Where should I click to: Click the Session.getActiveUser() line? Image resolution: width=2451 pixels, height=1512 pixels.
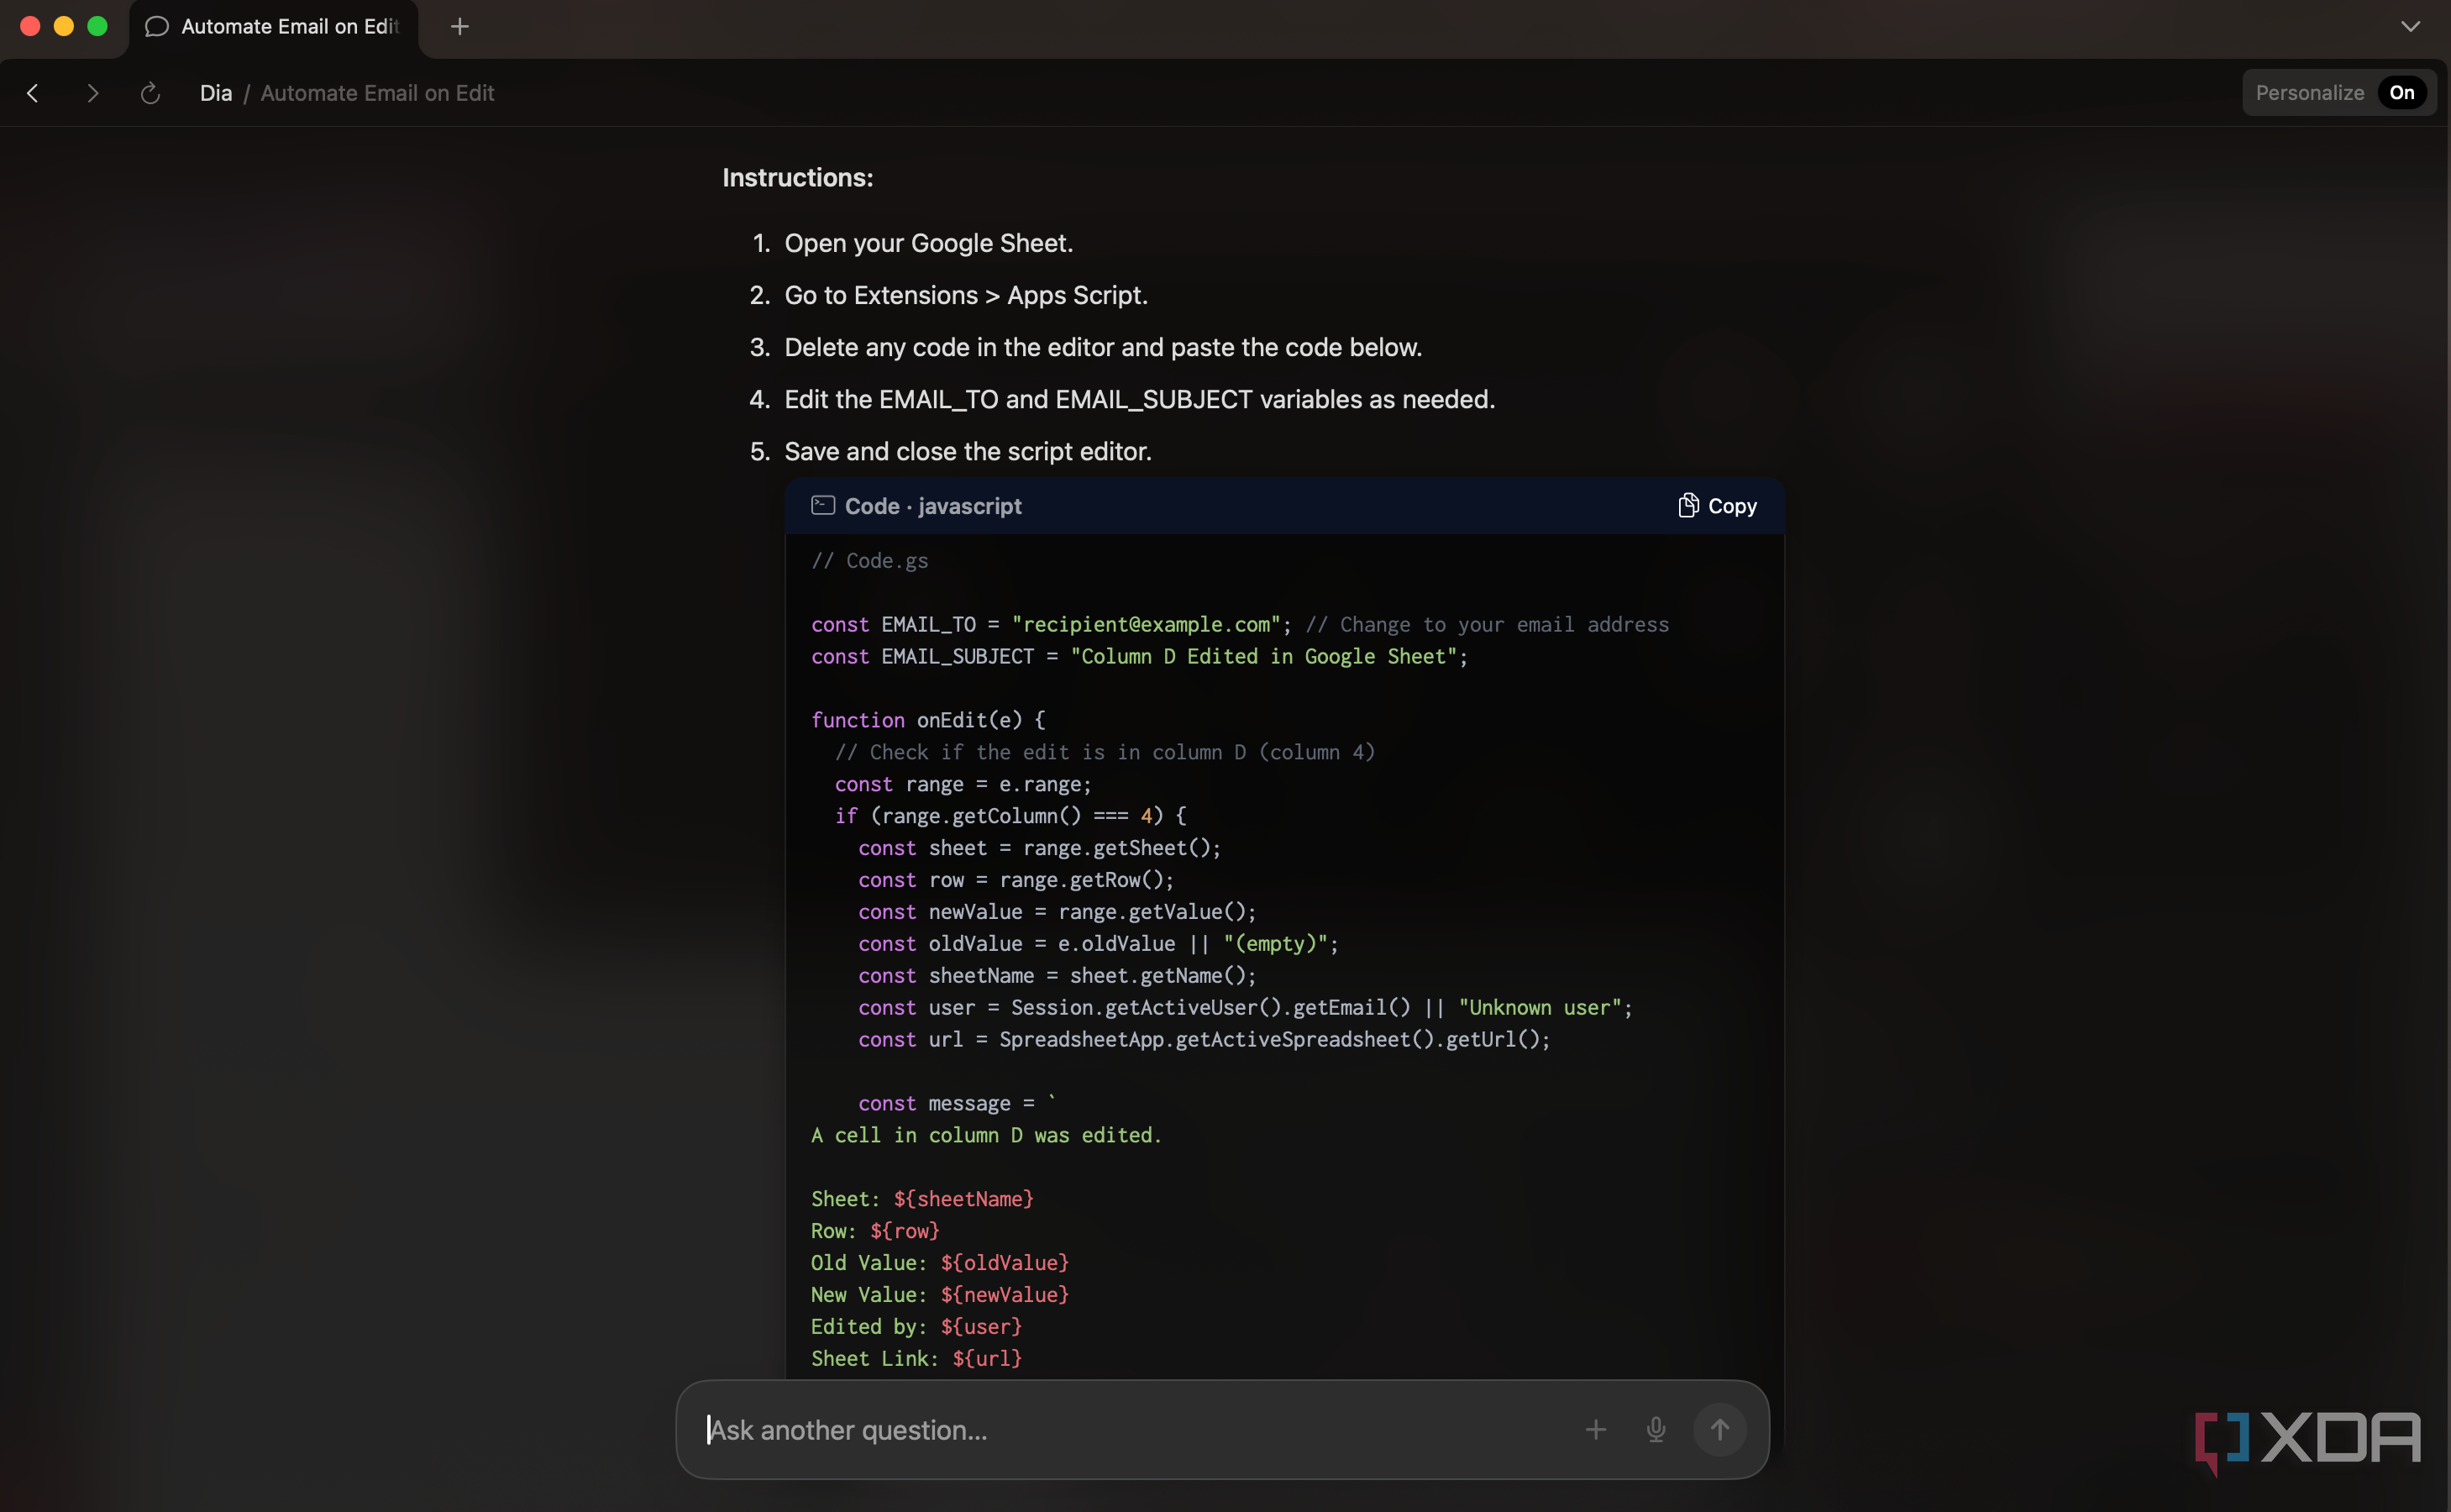click(1245, 1008)
